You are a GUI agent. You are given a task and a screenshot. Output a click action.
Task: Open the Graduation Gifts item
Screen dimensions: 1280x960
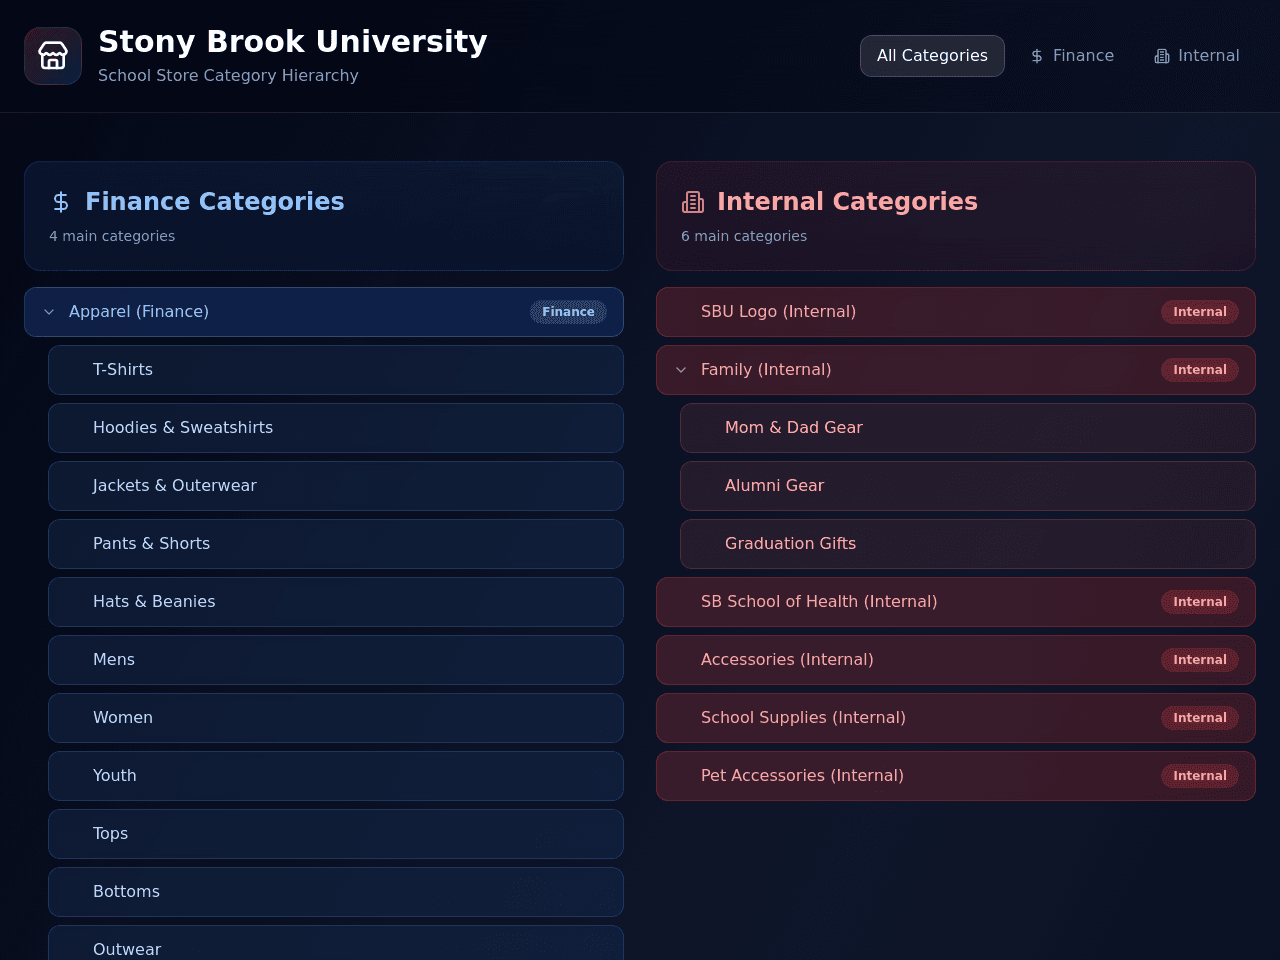pyautogui.click(x=968, y=544)
